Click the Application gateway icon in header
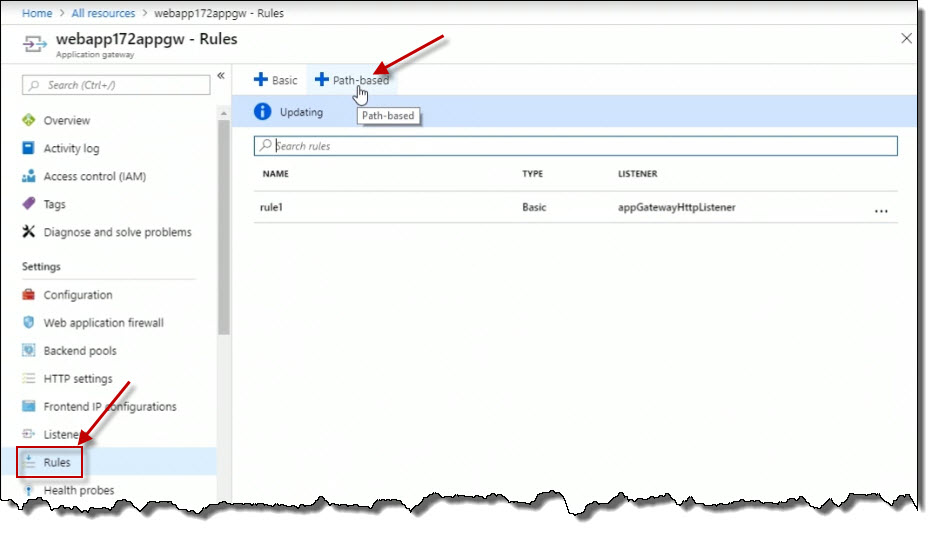Viewport: 934px width, 537px height. click(35, 44)
